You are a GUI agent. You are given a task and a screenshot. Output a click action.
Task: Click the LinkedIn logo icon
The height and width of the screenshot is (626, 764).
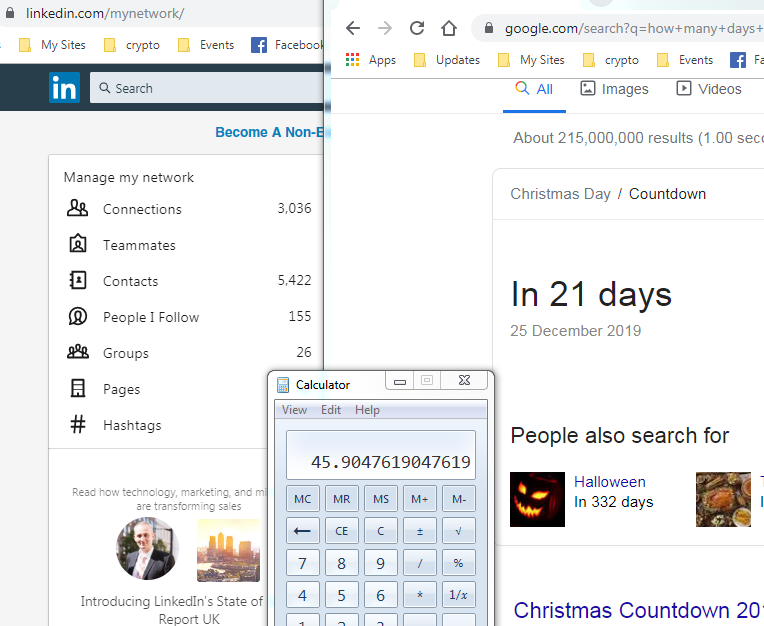[x=64, y=88]
